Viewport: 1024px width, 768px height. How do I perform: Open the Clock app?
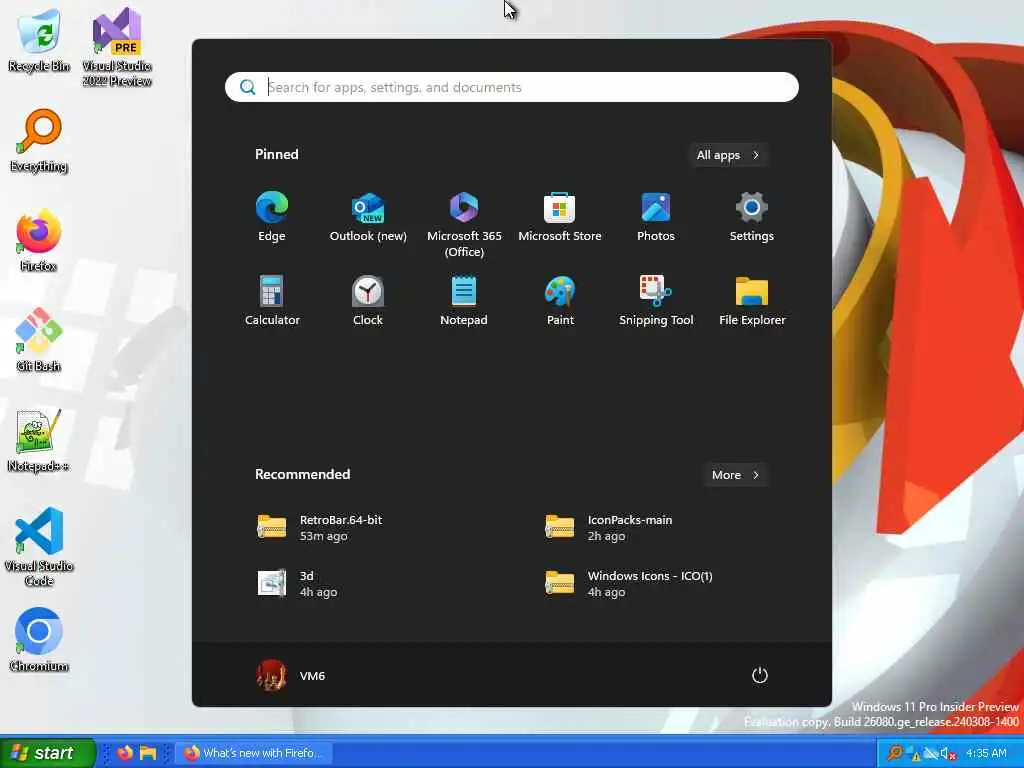pyautogui.click(x=368, y=301)
